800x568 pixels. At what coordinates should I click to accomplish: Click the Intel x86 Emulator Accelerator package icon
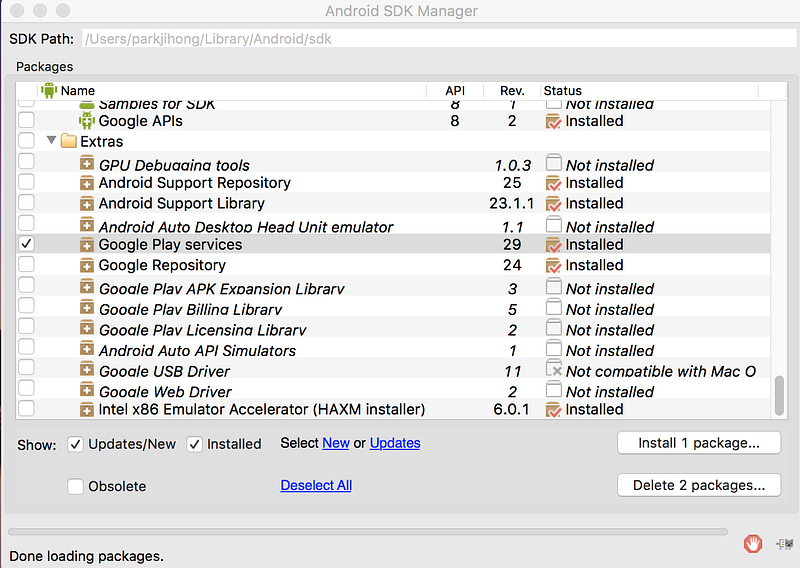click(x=87, y=409)
